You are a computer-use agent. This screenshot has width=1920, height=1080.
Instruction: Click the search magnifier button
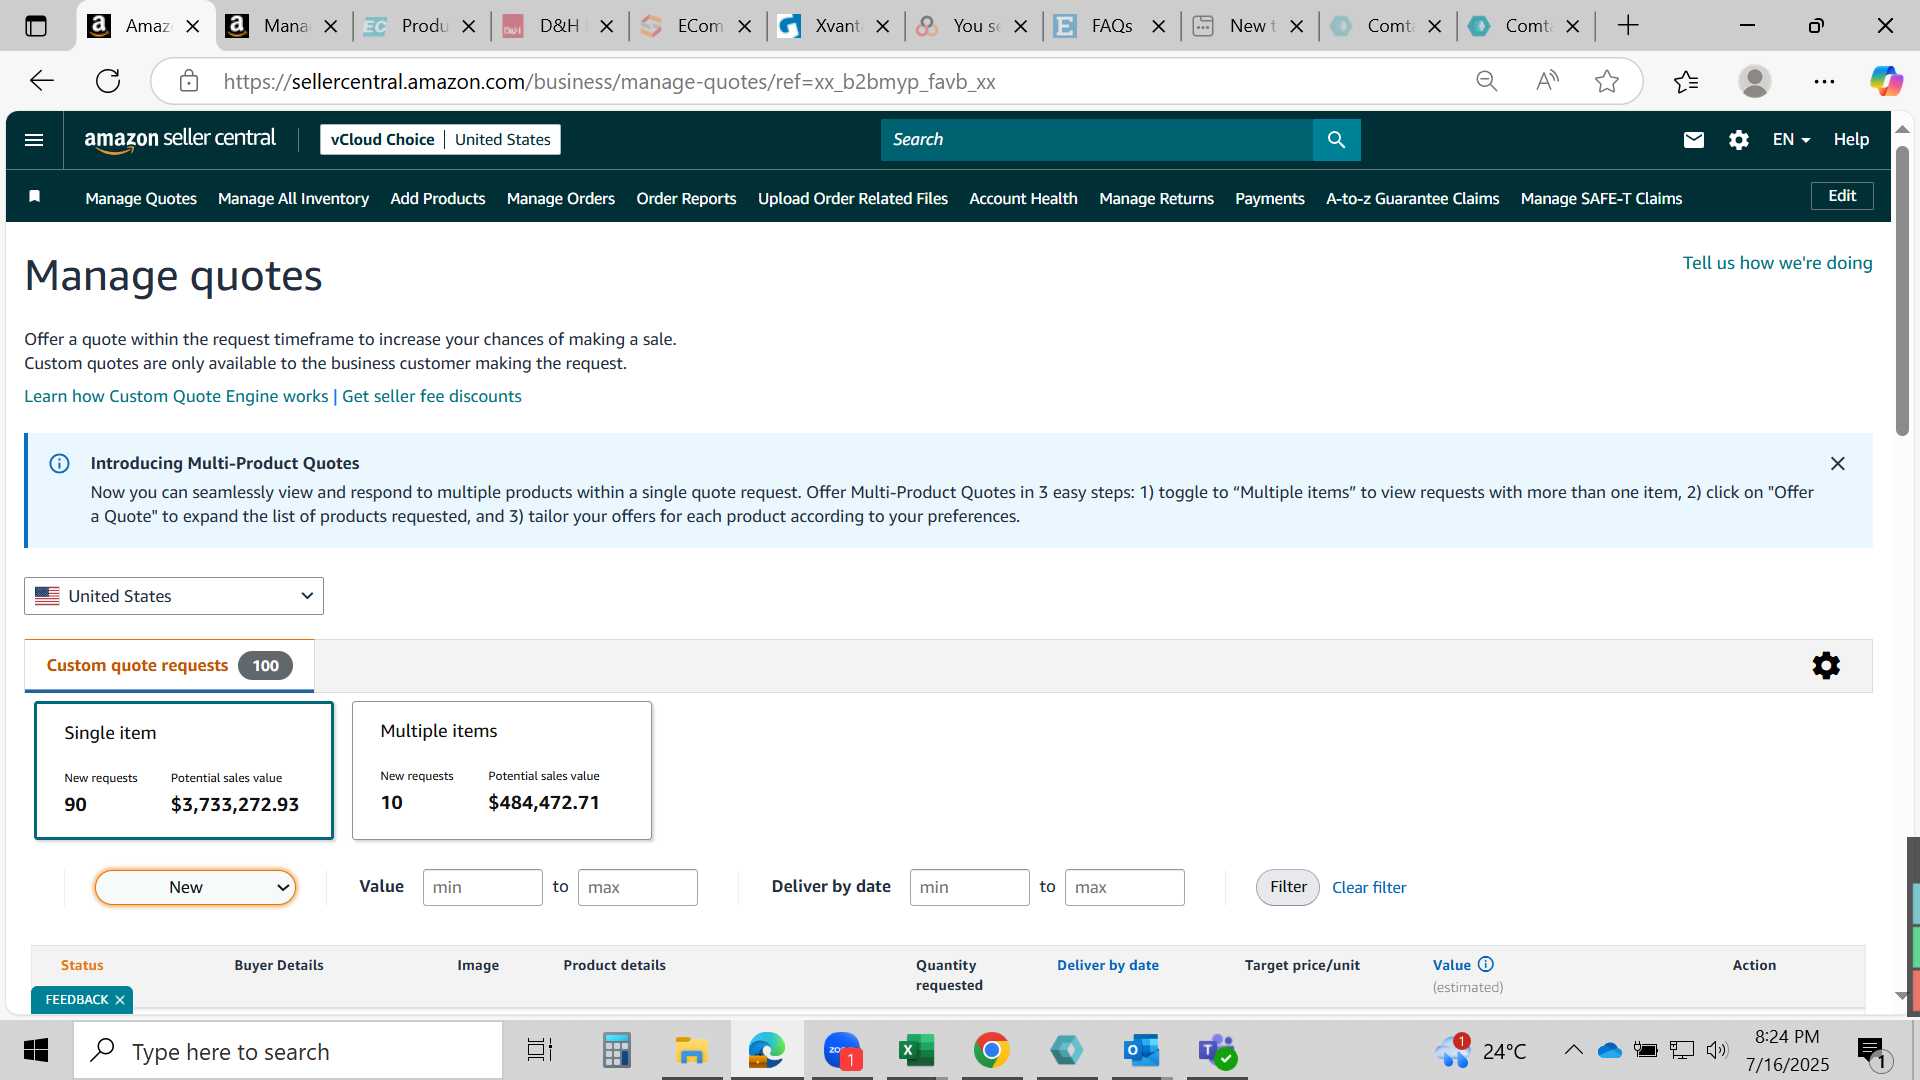tap(1336, 140)
